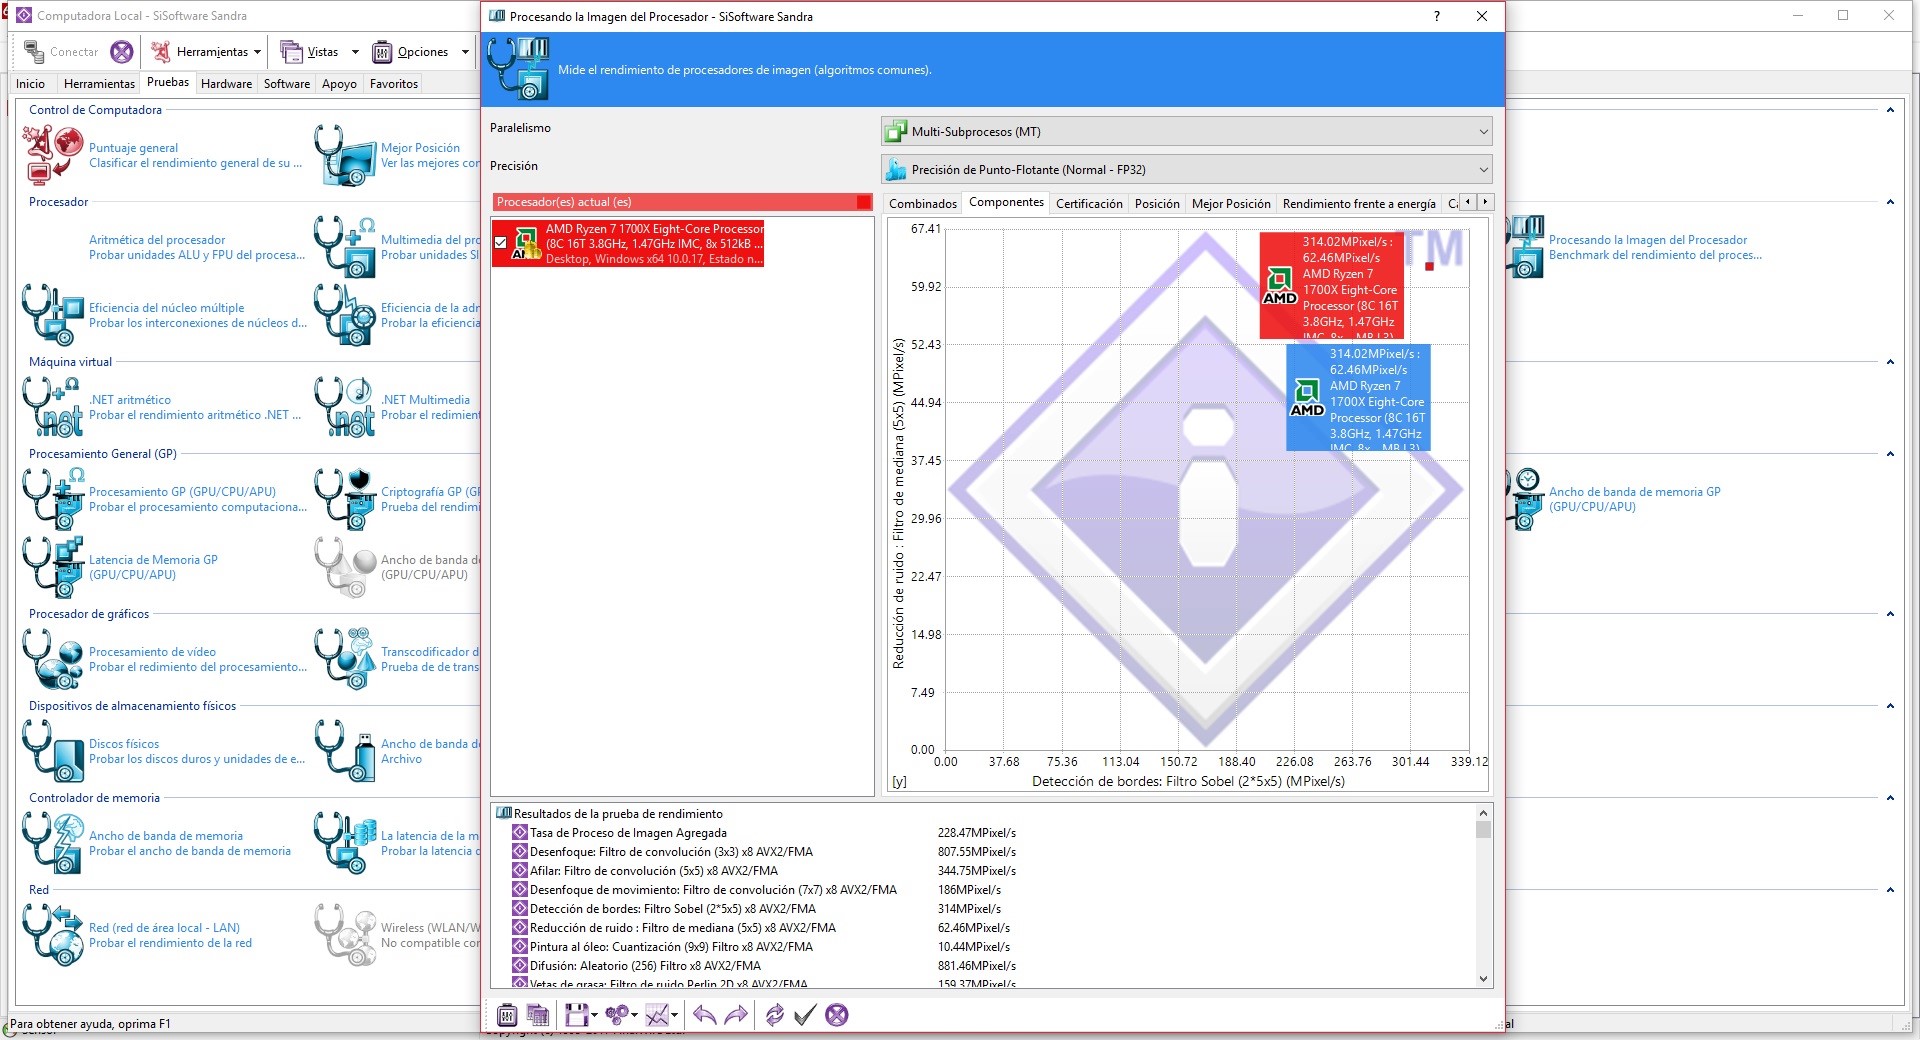The image size is (1920, 1040).
Task: Open the Hardware tab
Action: pyautogui.click(x=226, y=84)
